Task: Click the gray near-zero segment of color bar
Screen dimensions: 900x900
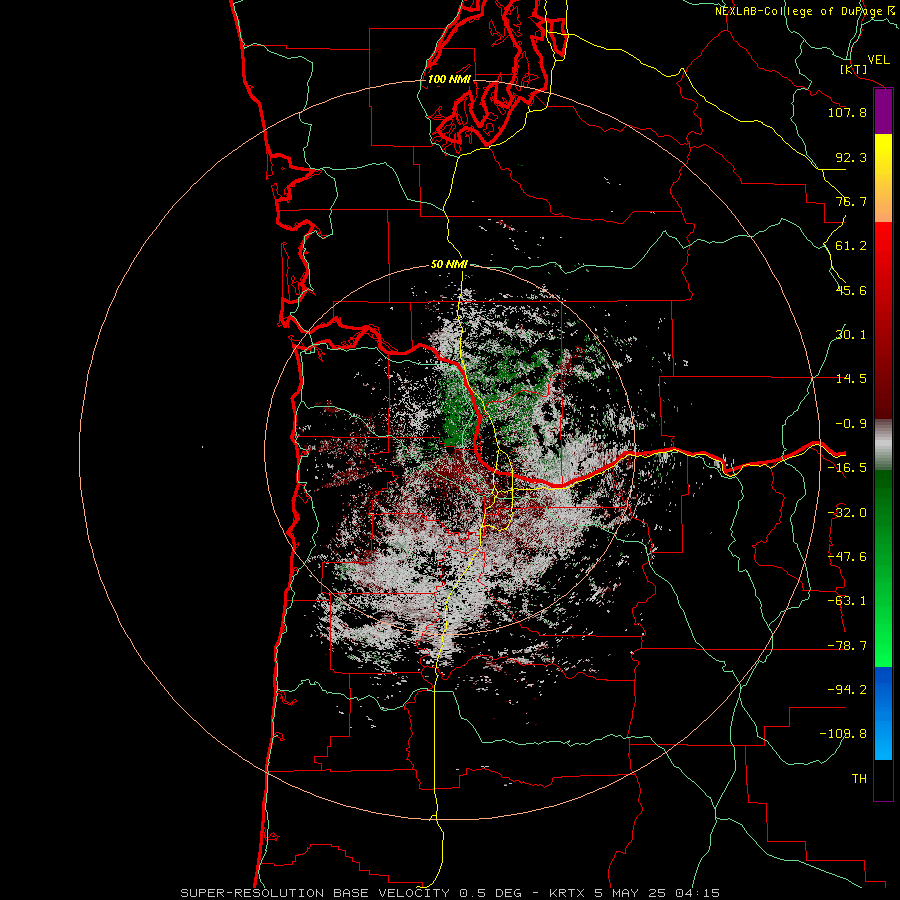Action: click(883, 445)
